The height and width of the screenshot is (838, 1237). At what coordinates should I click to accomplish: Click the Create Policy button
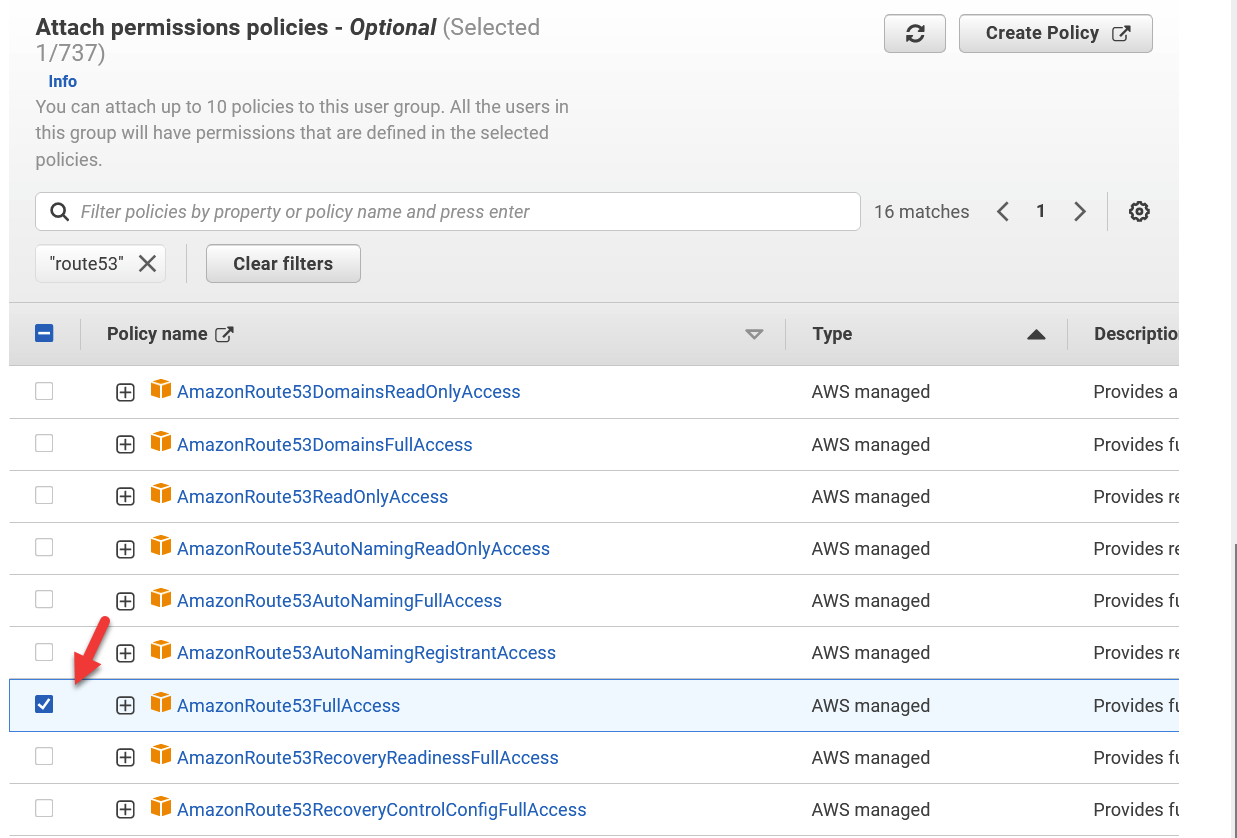click(x=1056, y=33)
